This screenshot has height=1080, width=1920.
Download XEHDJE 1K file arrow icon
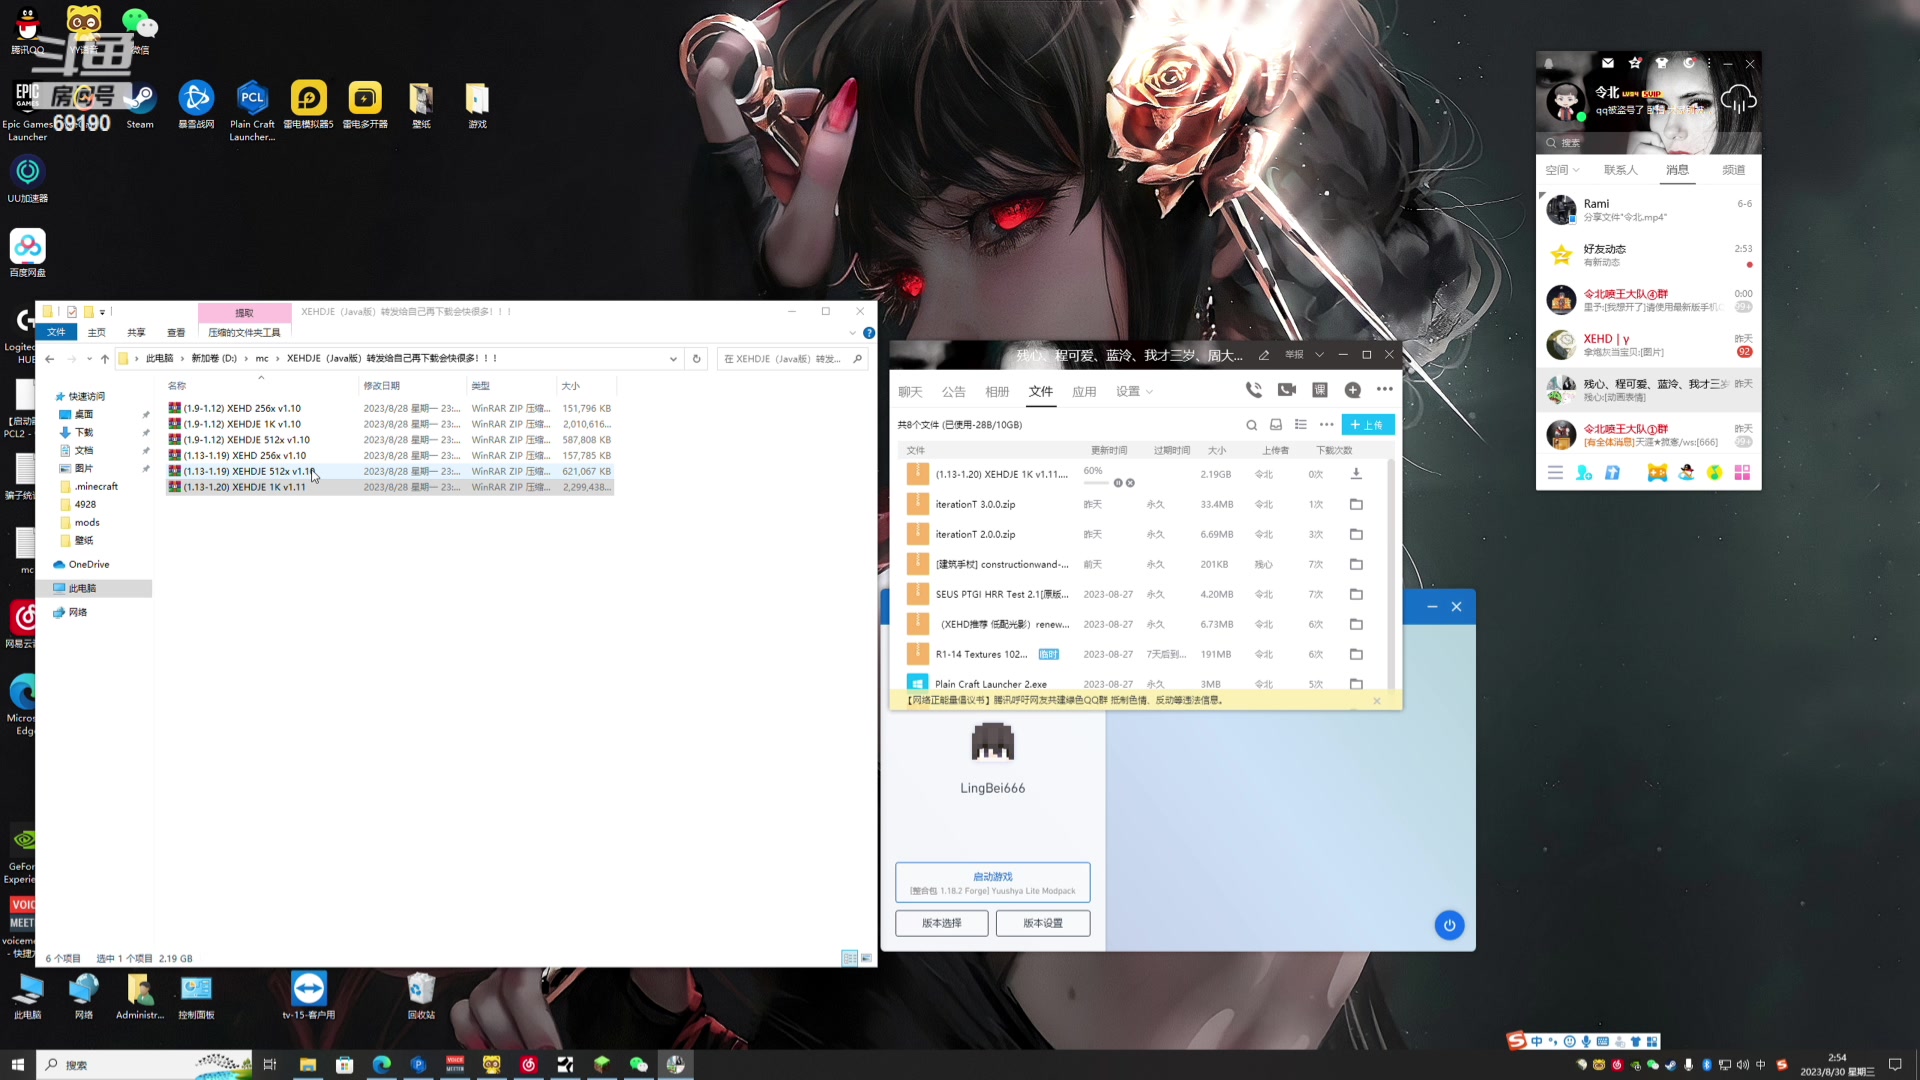pos(1356,474)
